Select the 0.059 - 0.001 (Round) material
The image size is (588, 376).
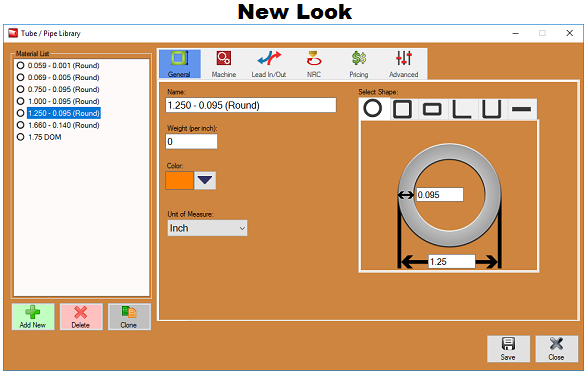point(58,66)
